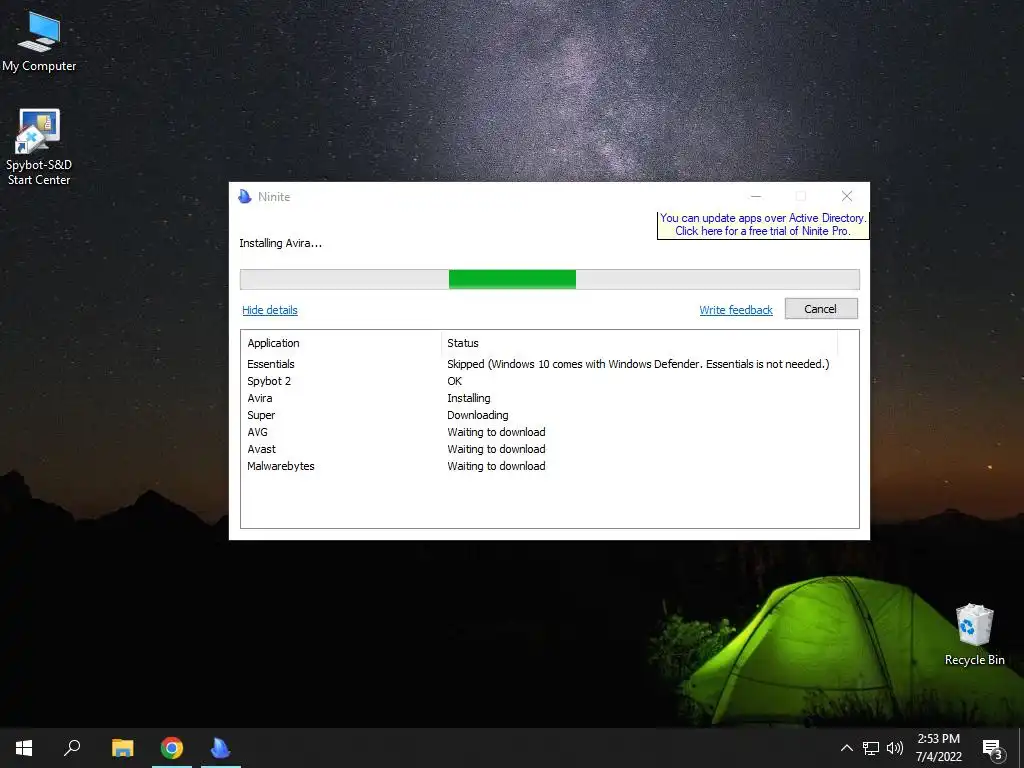Click the Ninite Pro free trial banner
1024x768 pixels.
(x=763, y=225)
